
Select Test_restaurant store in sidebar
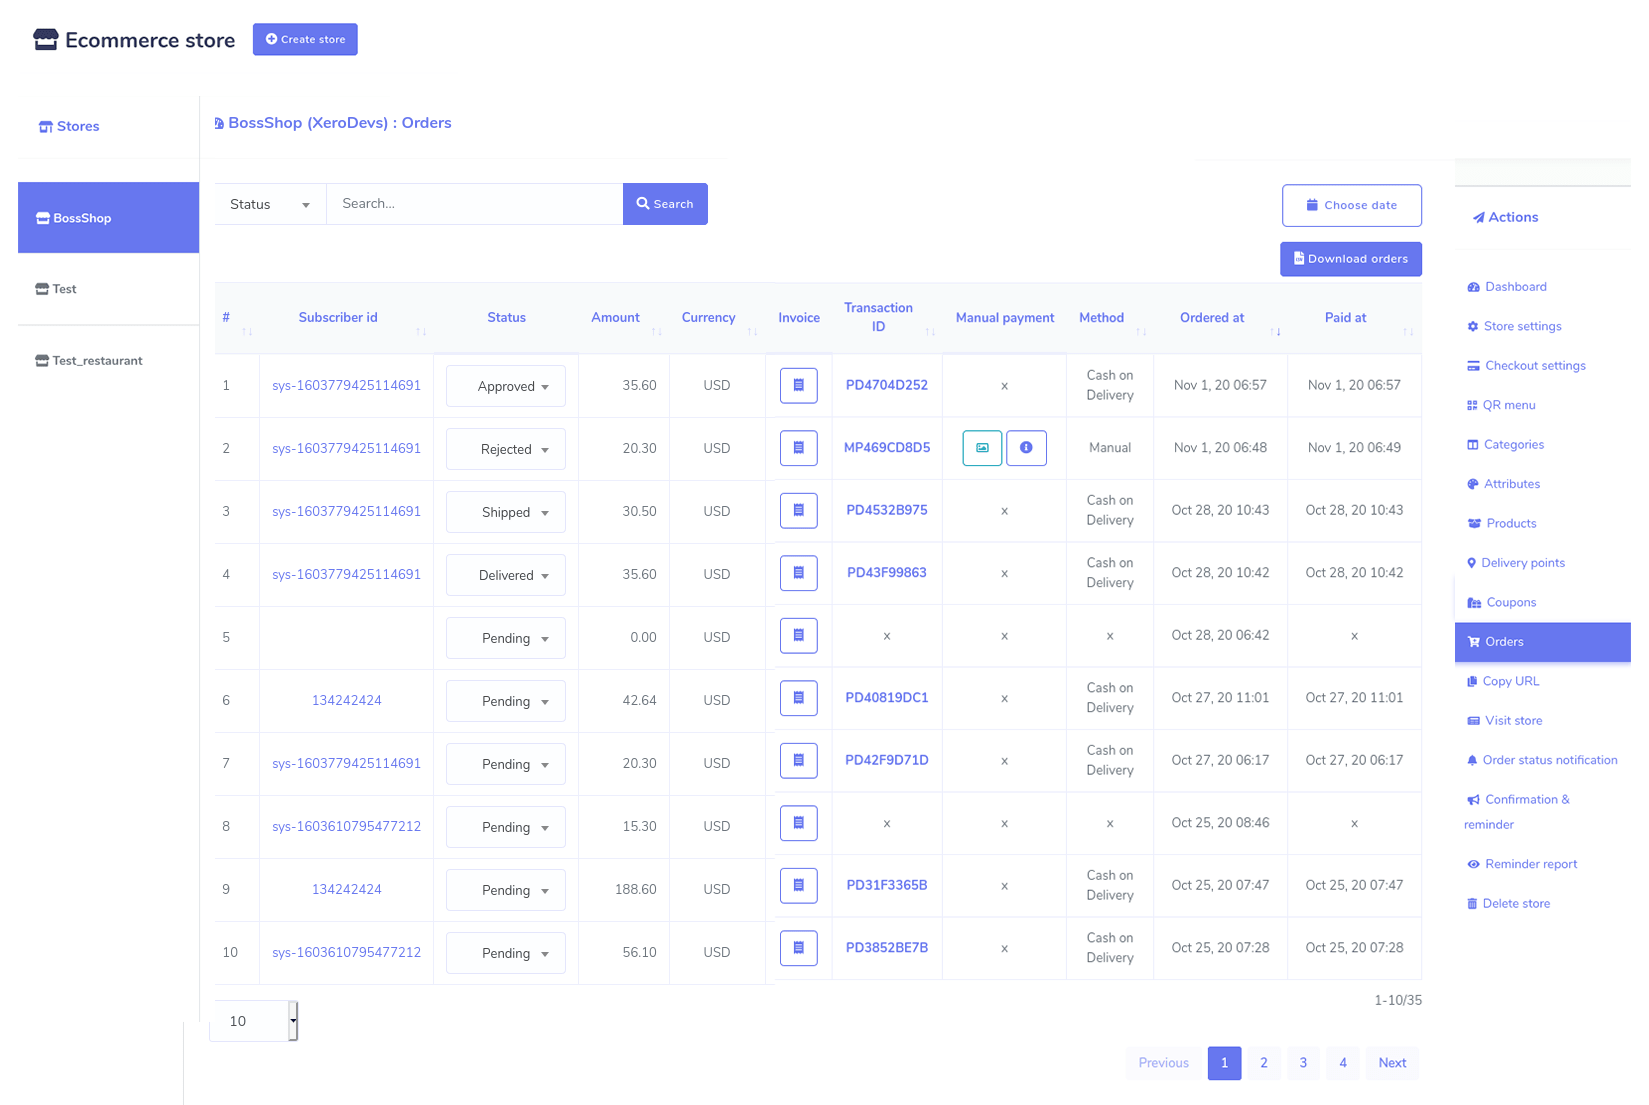pos(97,361)
